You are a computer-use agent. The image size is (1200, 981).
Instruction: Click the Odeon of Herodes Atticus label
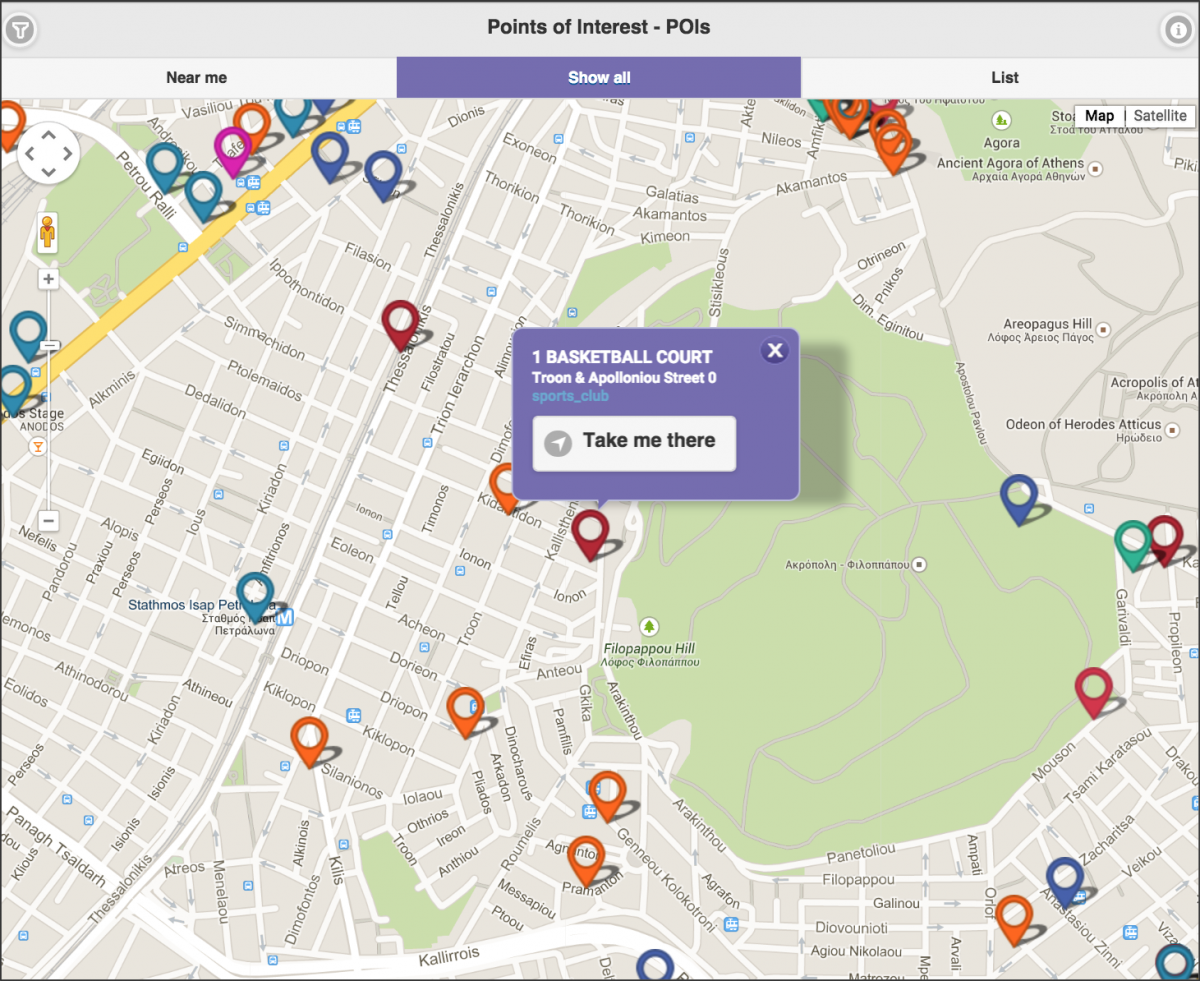[x=1084, y=424]
